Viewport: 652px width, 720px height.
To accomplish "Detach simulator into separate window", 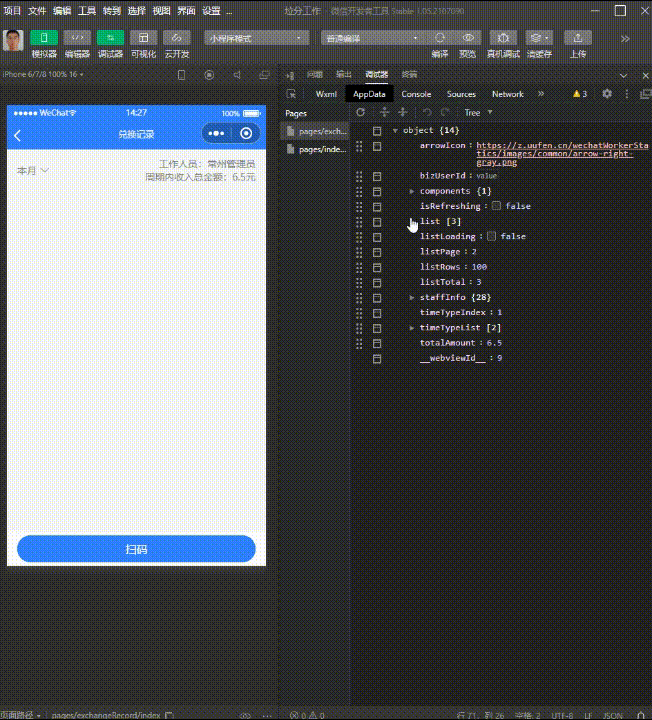I will click(264, 75).
